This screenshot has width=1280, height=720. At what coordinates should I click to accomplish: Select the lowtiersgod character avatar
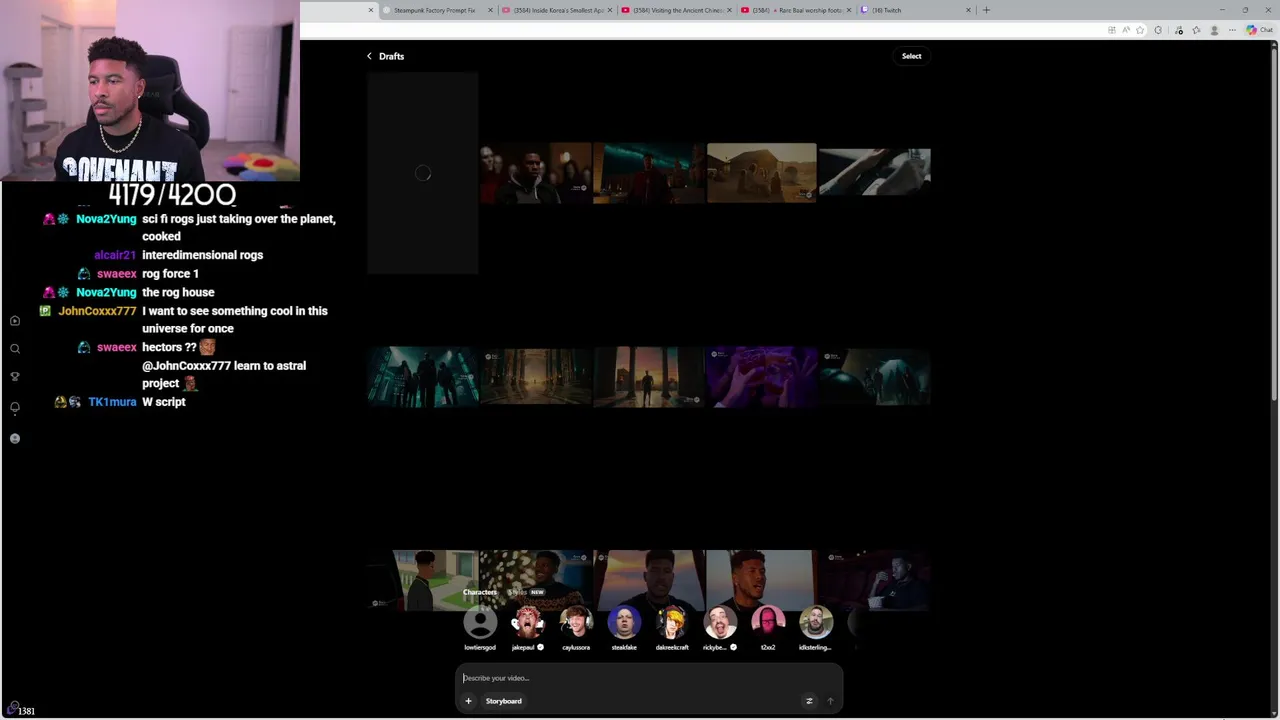[x=480, y=623]
